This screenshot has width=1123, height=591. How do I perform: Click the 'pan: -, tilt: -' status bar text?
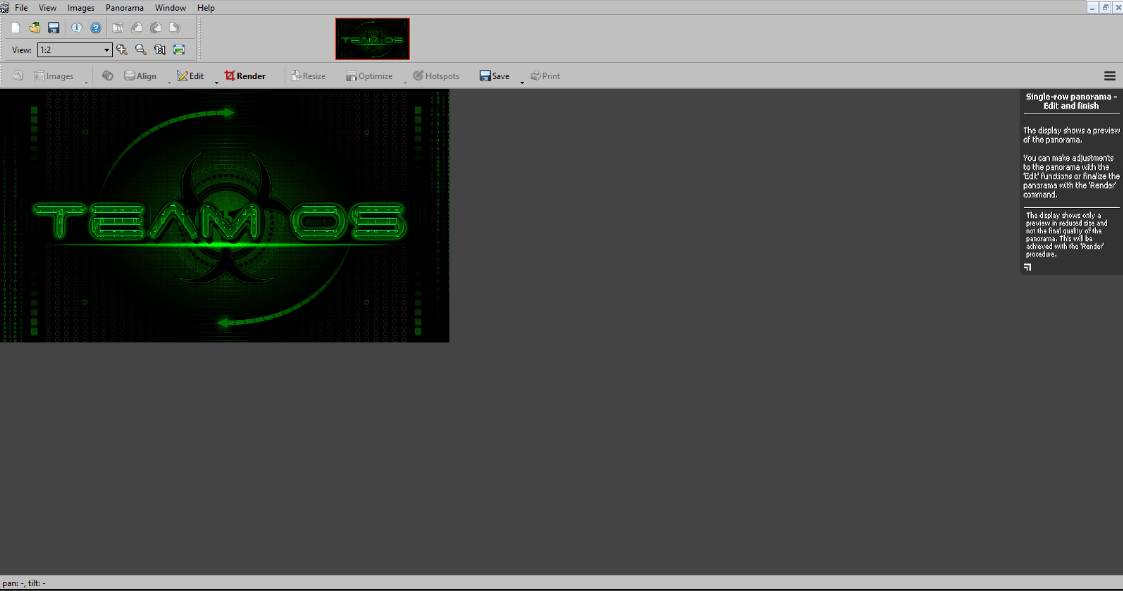[x=24, y=583]
